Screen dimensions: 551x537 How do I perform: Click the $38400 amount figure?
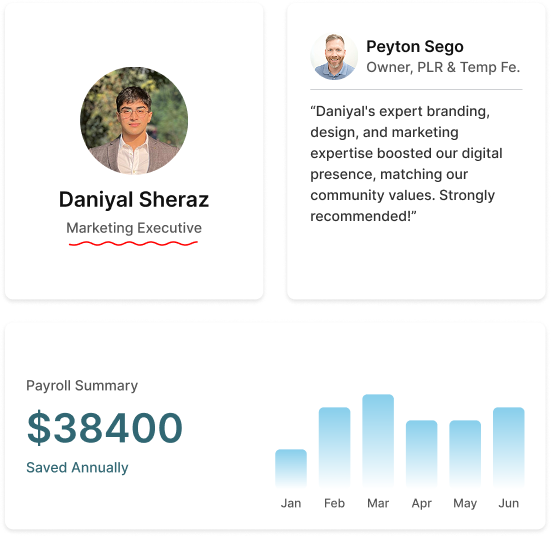(105, 428)
